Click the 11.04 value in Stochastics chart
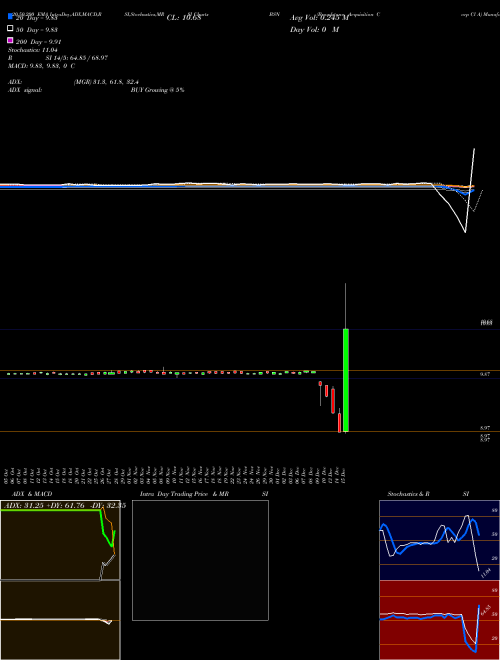500x660 pixels. 486,573
